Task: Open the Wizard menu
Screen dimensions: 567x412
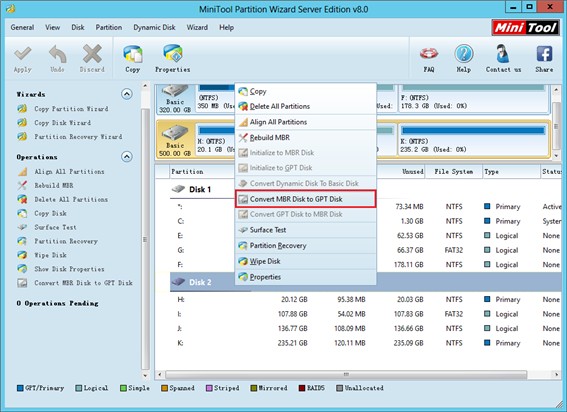Action: (197, 27)
